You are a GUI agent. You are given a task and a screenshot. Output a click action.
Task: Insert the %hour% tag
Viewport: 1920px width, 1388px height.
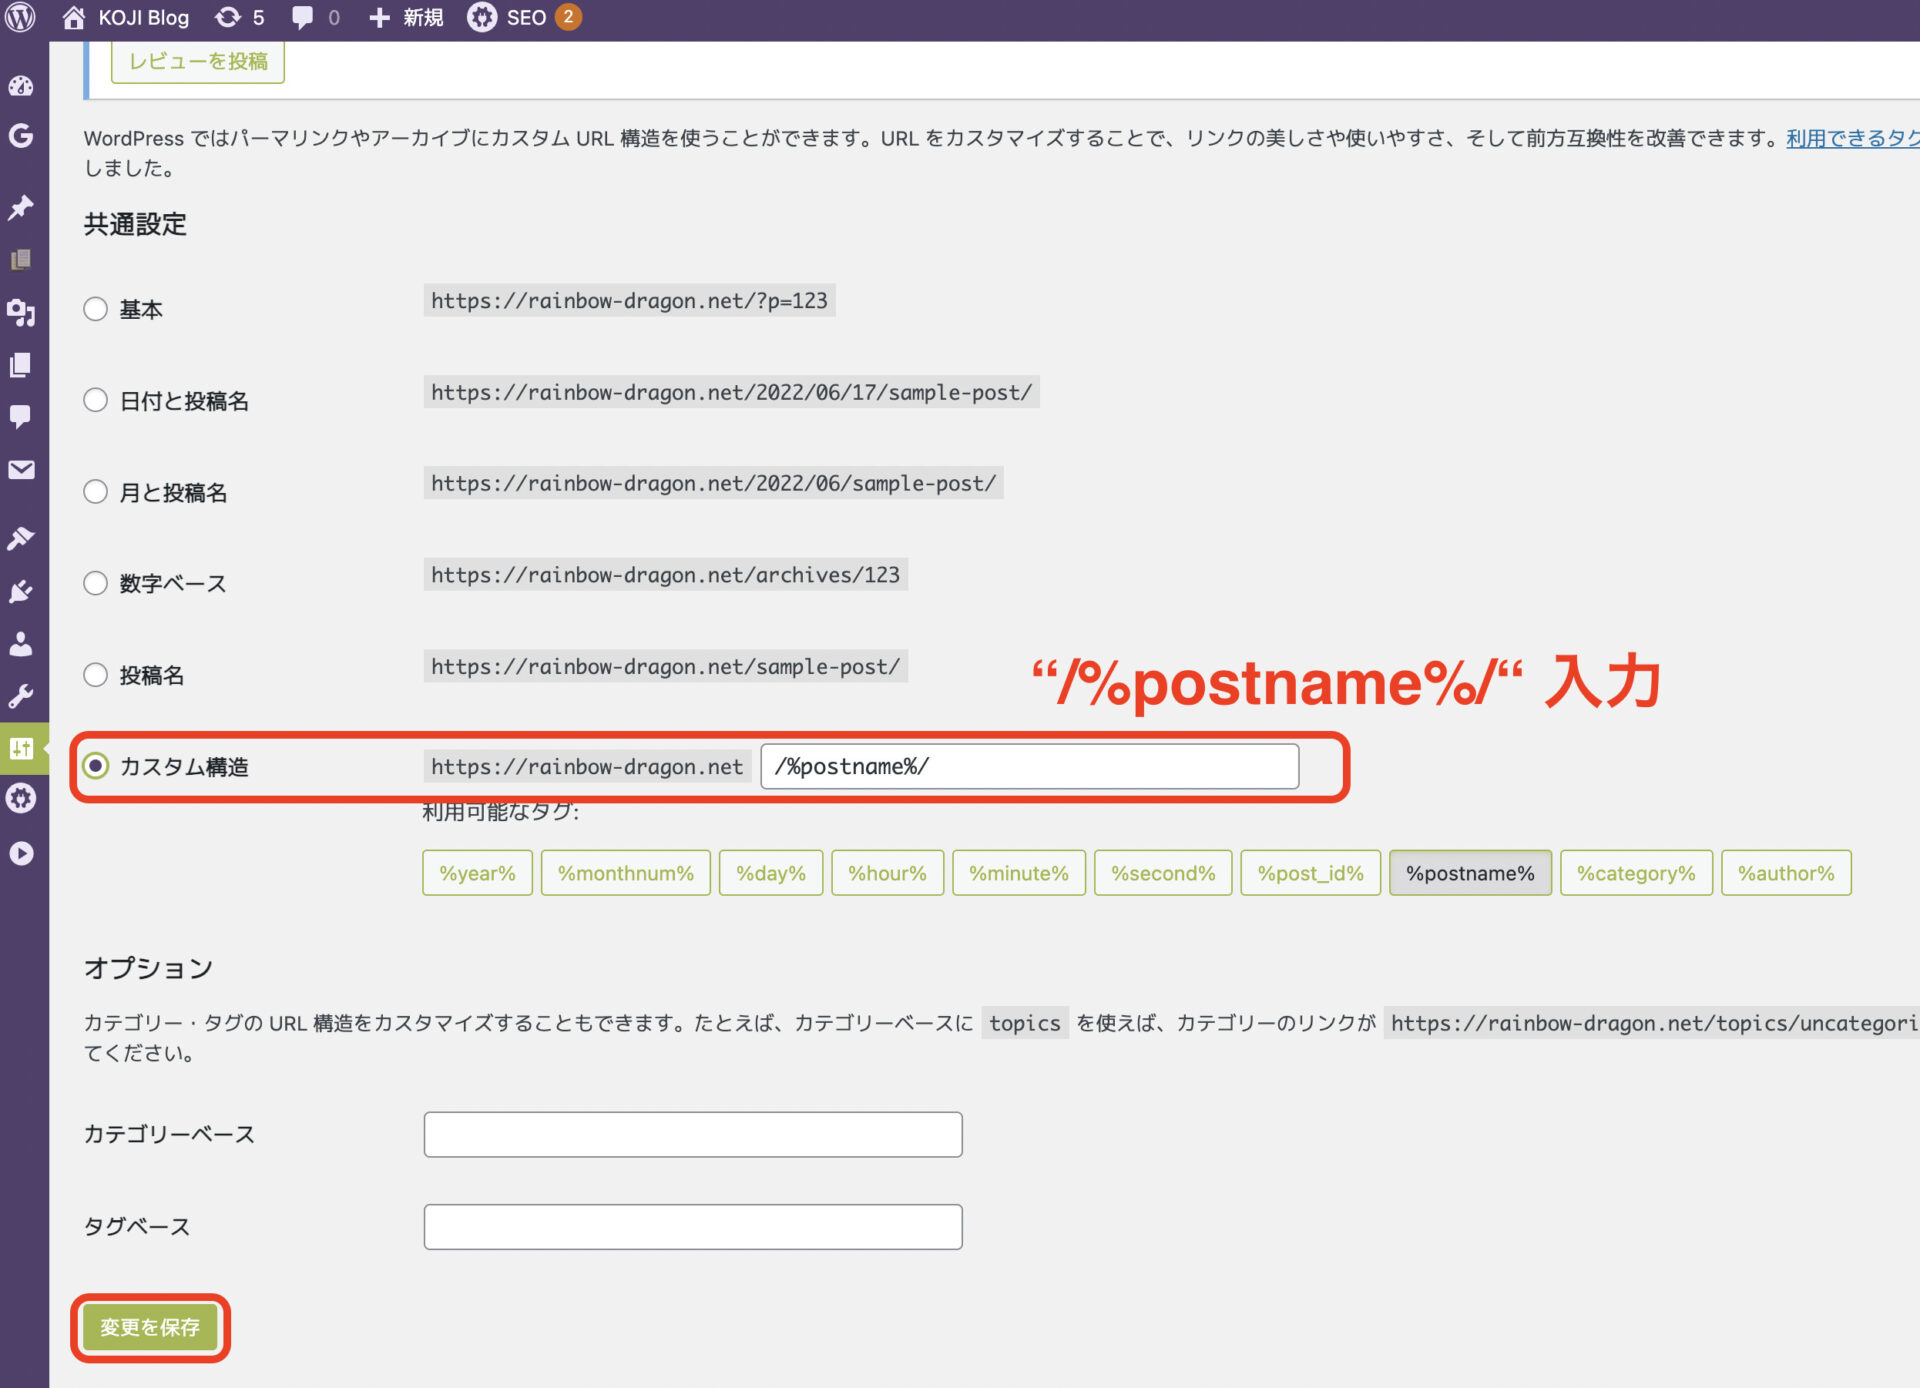[887, 873]
